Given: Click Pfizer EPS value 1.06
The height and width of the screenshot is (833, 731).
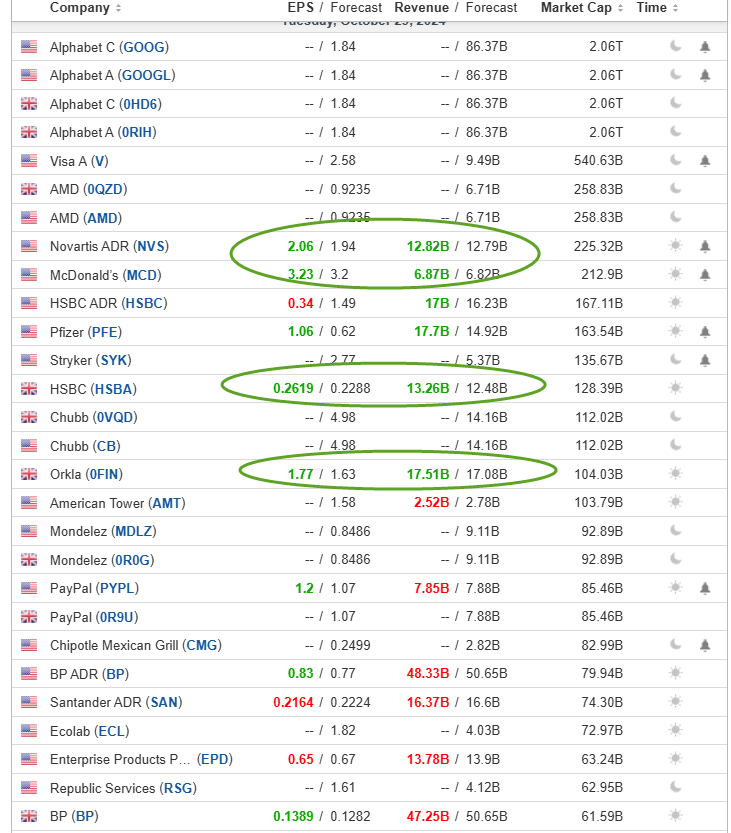Looking at the screenshot, I should [x=301, y=332].
